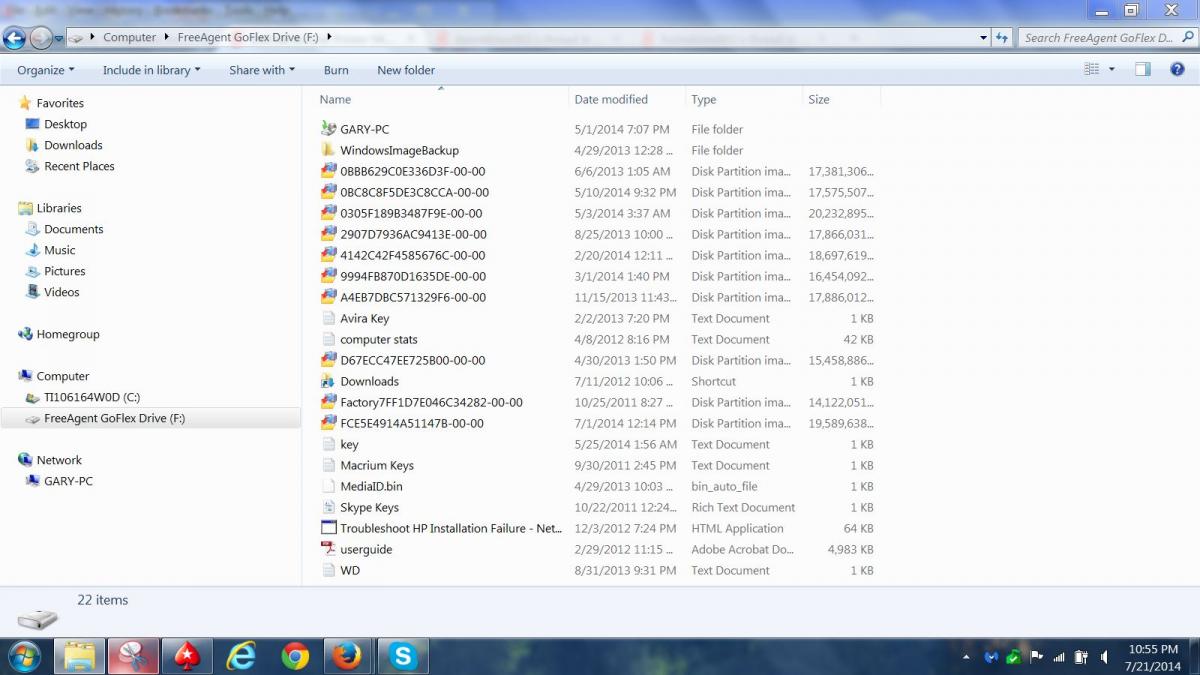Select disk image A4EB7DBC571329F6-00-00 icon
This screenshot has width=1200, height=675.
pos(328,297)
